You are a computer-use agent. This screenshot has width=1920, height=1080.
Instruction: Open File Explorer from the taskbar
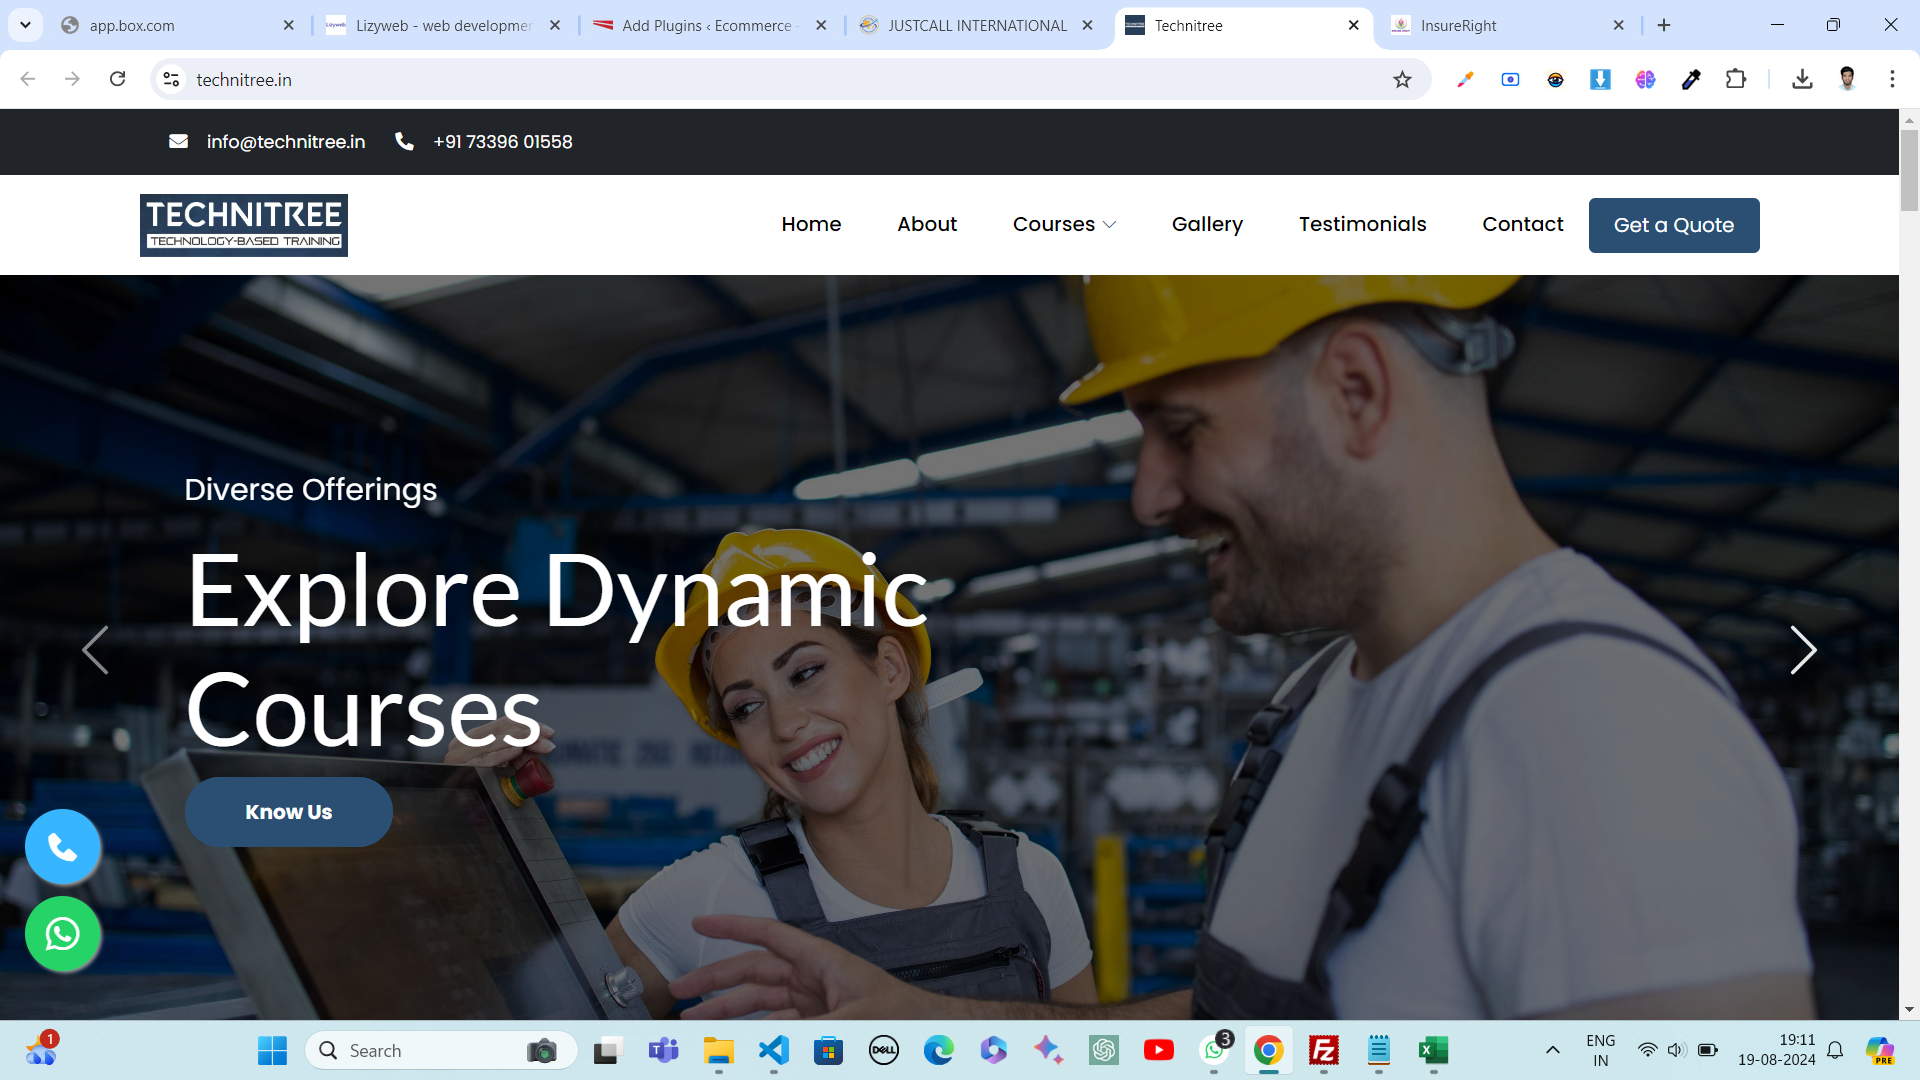click(719, 1050)
